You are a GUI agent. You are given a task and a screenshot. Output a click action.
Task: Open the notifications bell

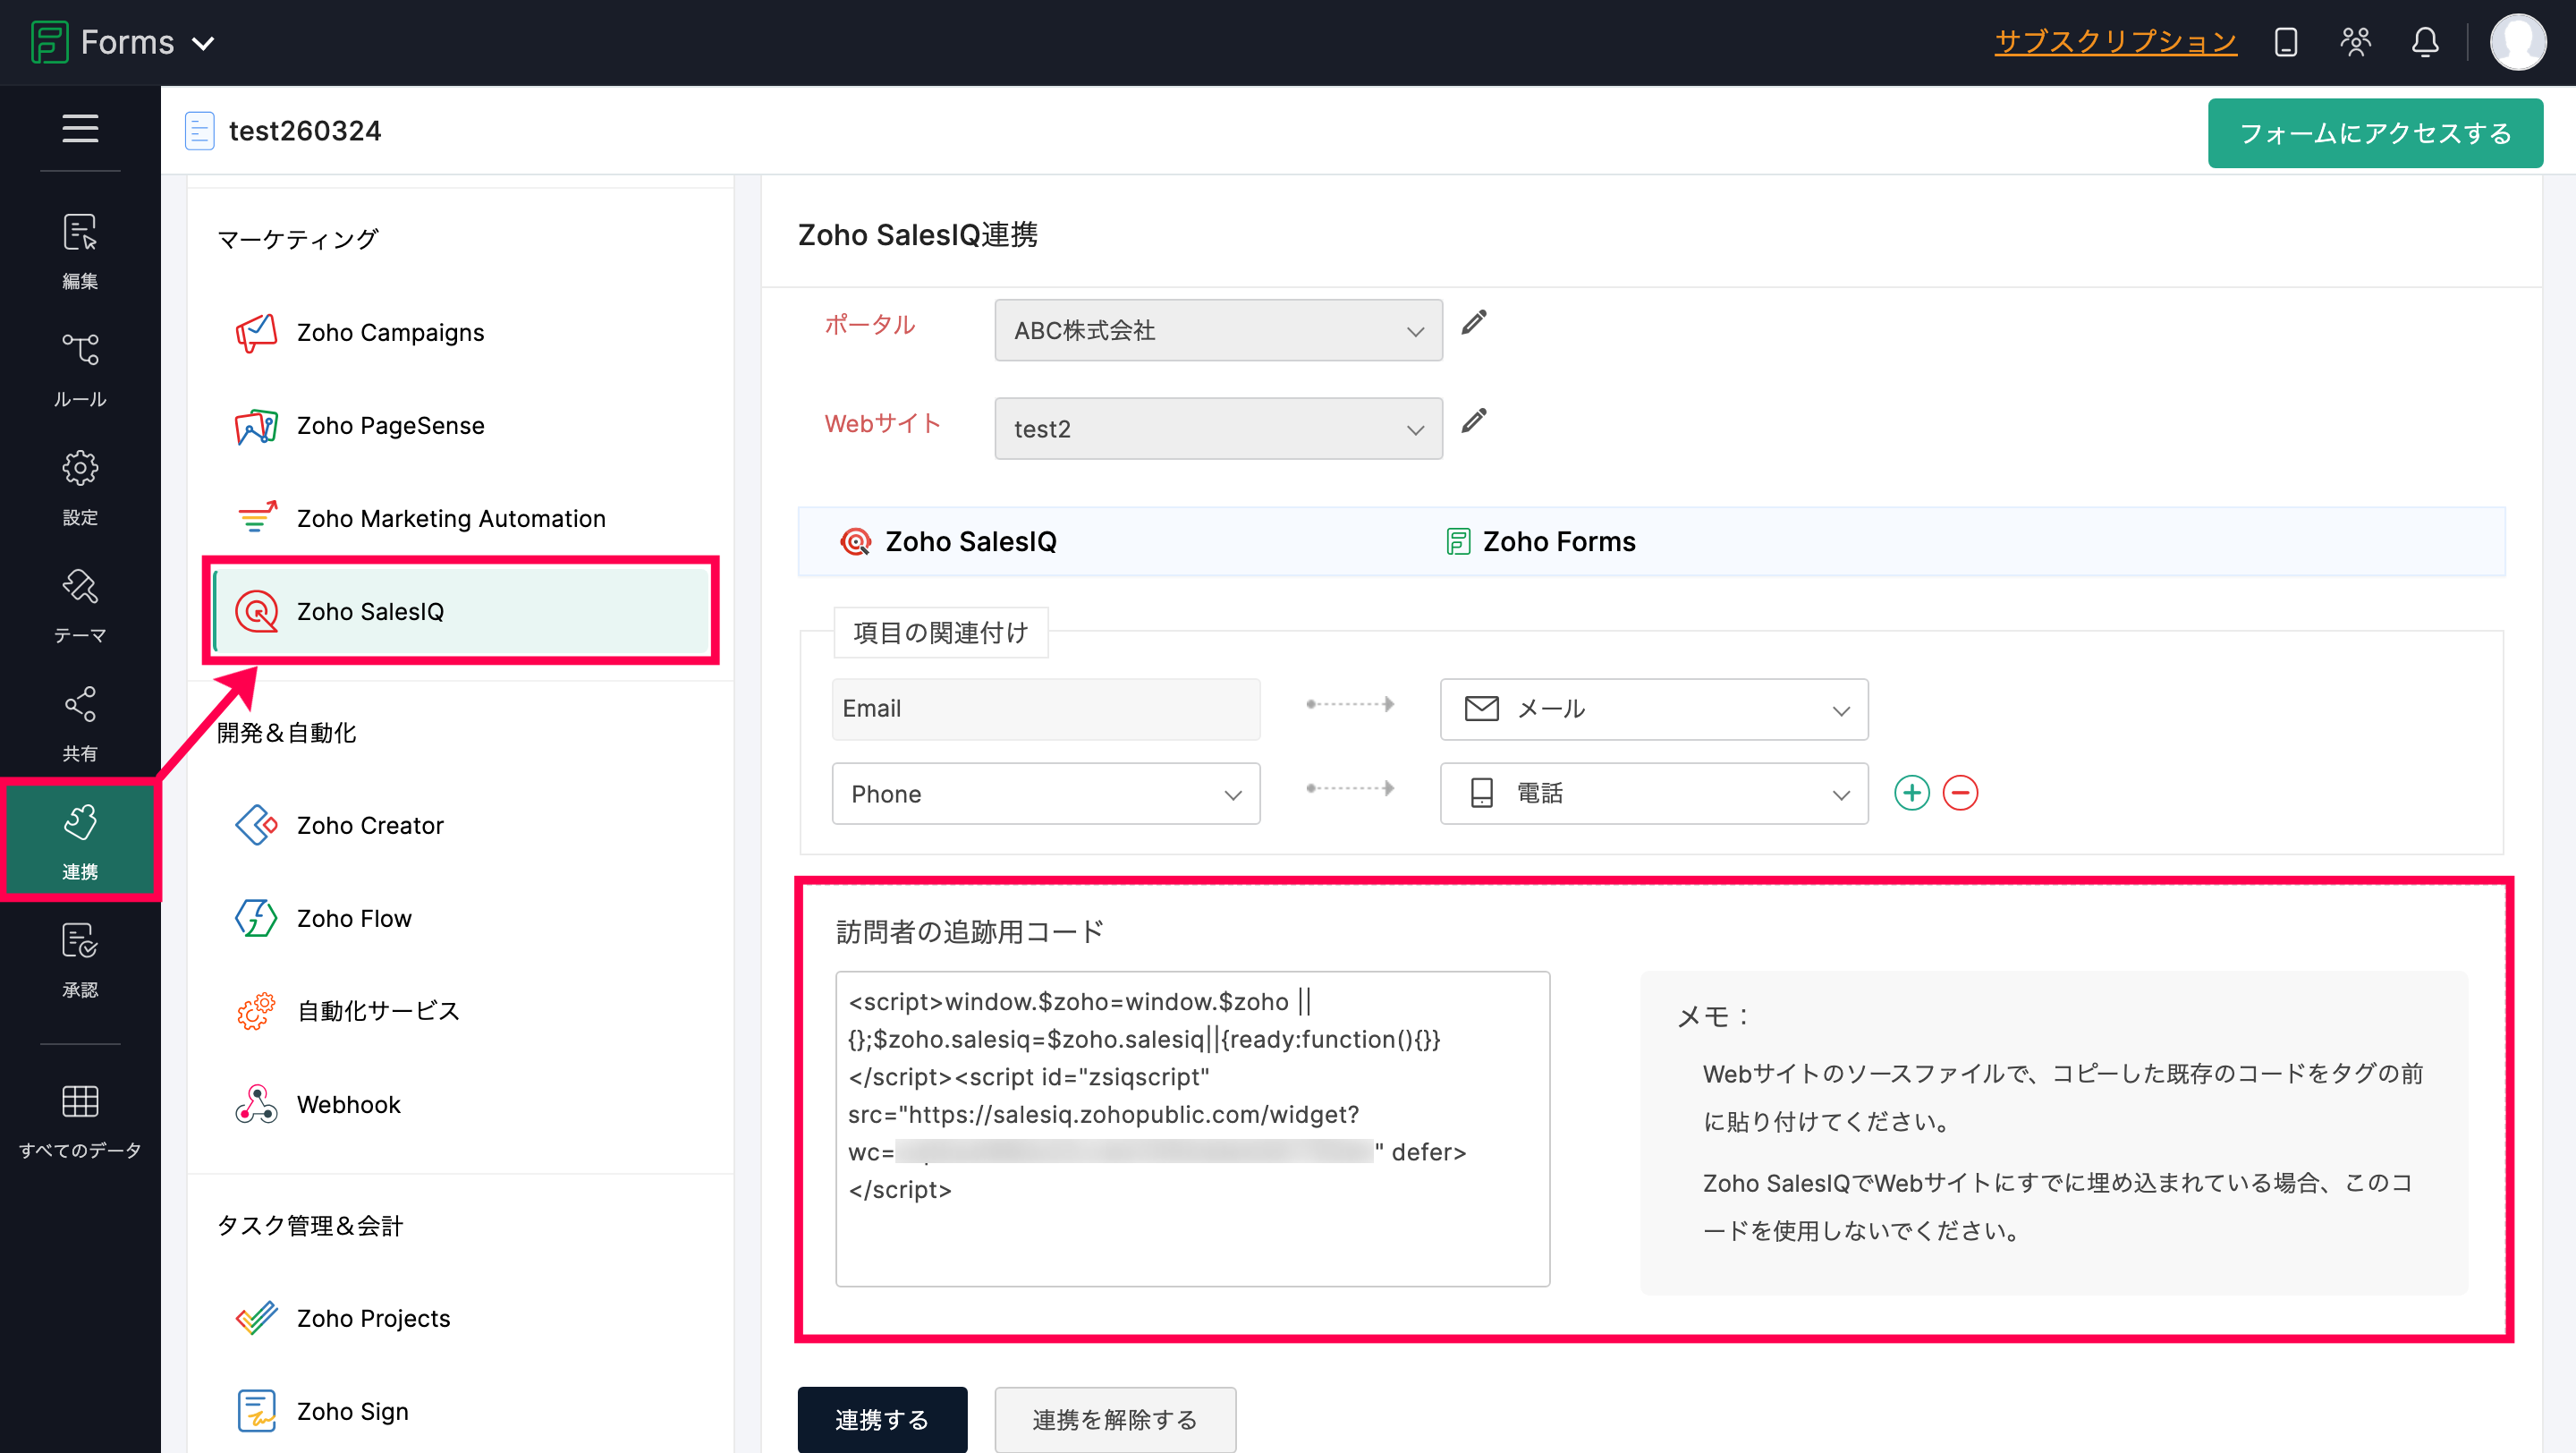coord(2425,42)
